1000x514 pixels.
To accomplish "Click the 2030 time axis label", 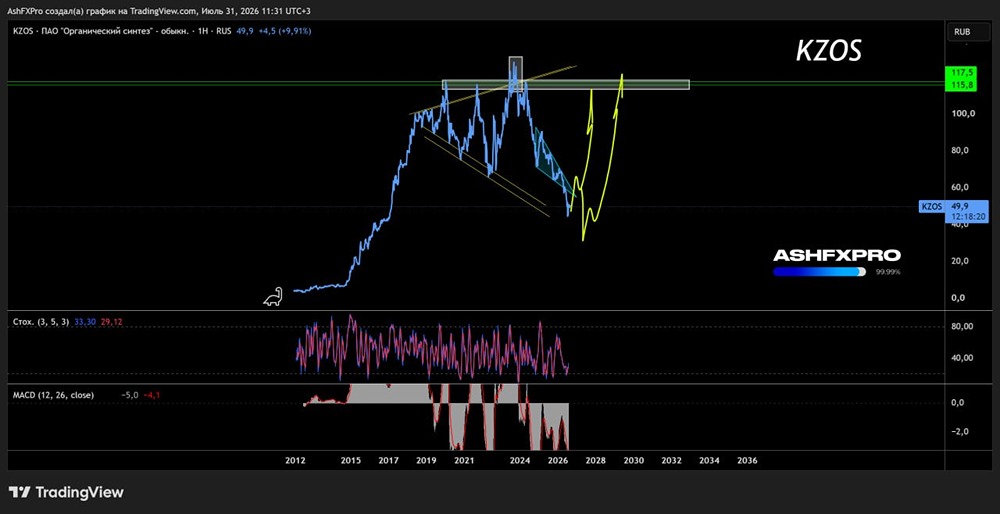I will (x=633, y=460).
